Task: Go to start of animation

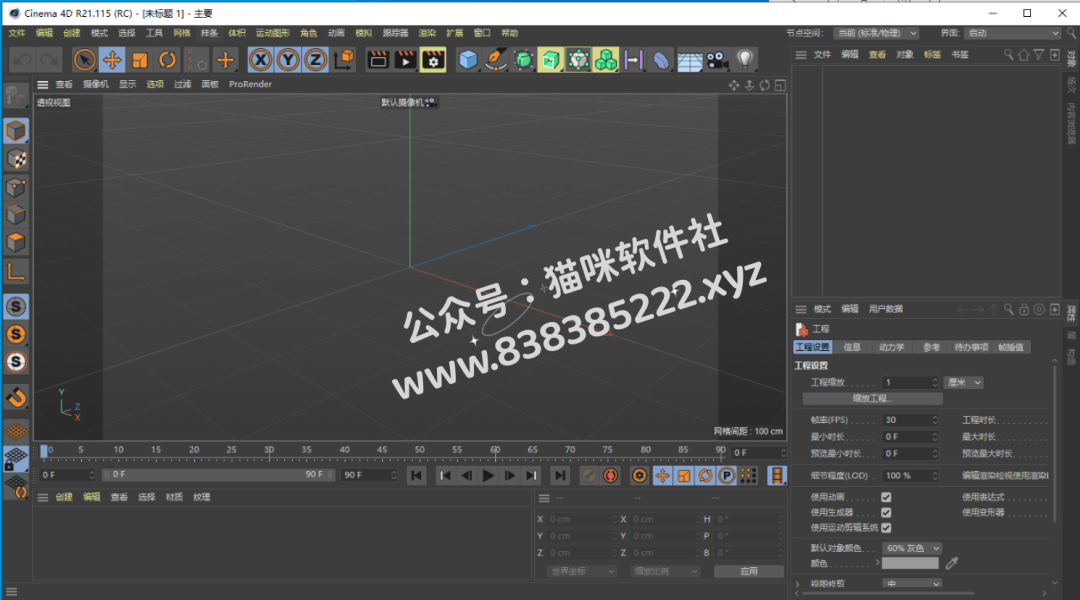Action: pos(416,475)
